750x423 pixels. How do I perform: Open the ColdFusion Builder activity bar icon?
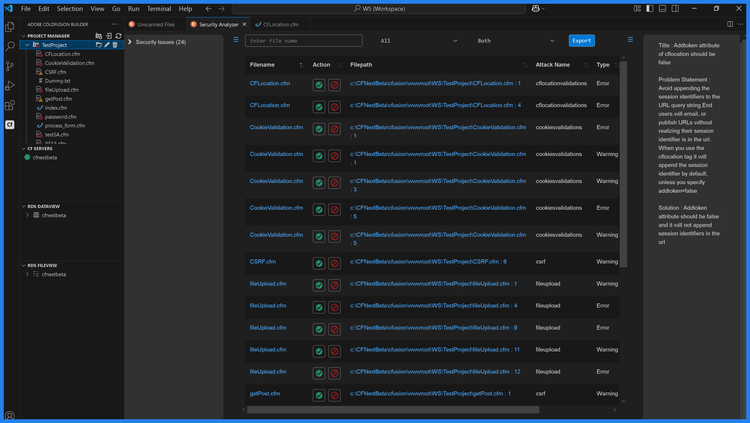point(10,125)
